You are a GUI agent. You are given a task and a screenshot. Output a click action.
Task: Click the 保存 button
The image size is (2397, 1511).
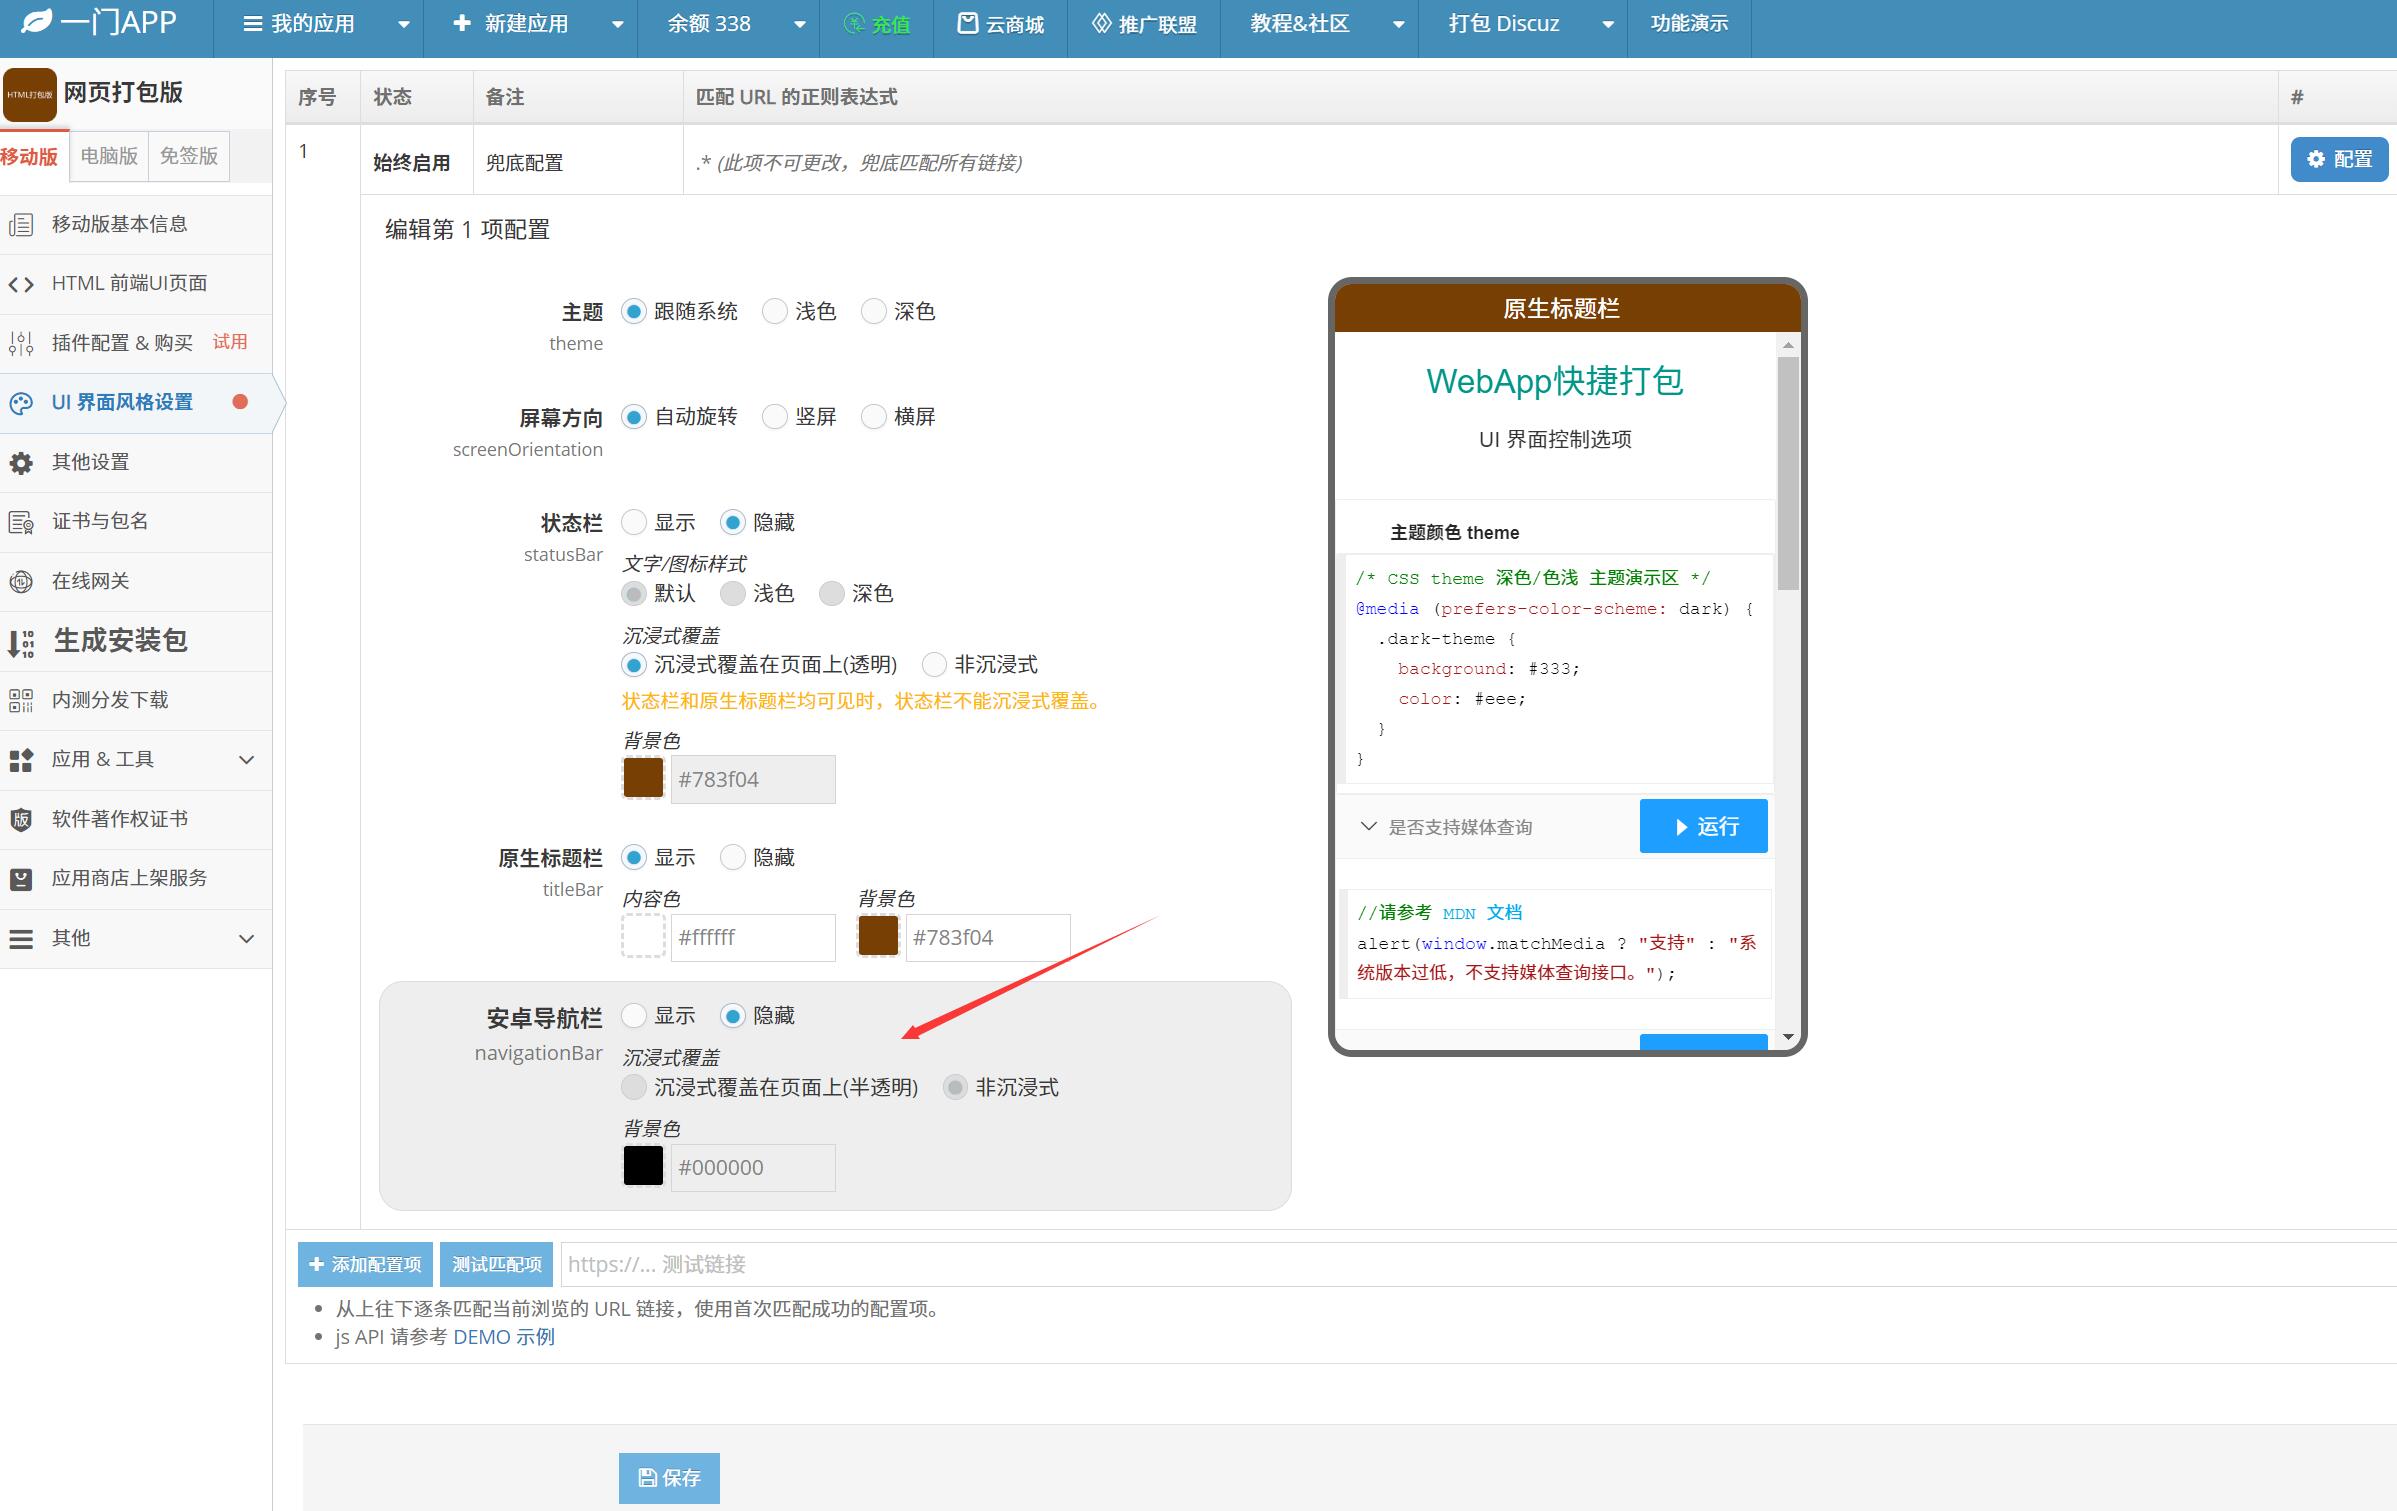coord(669,1478)
